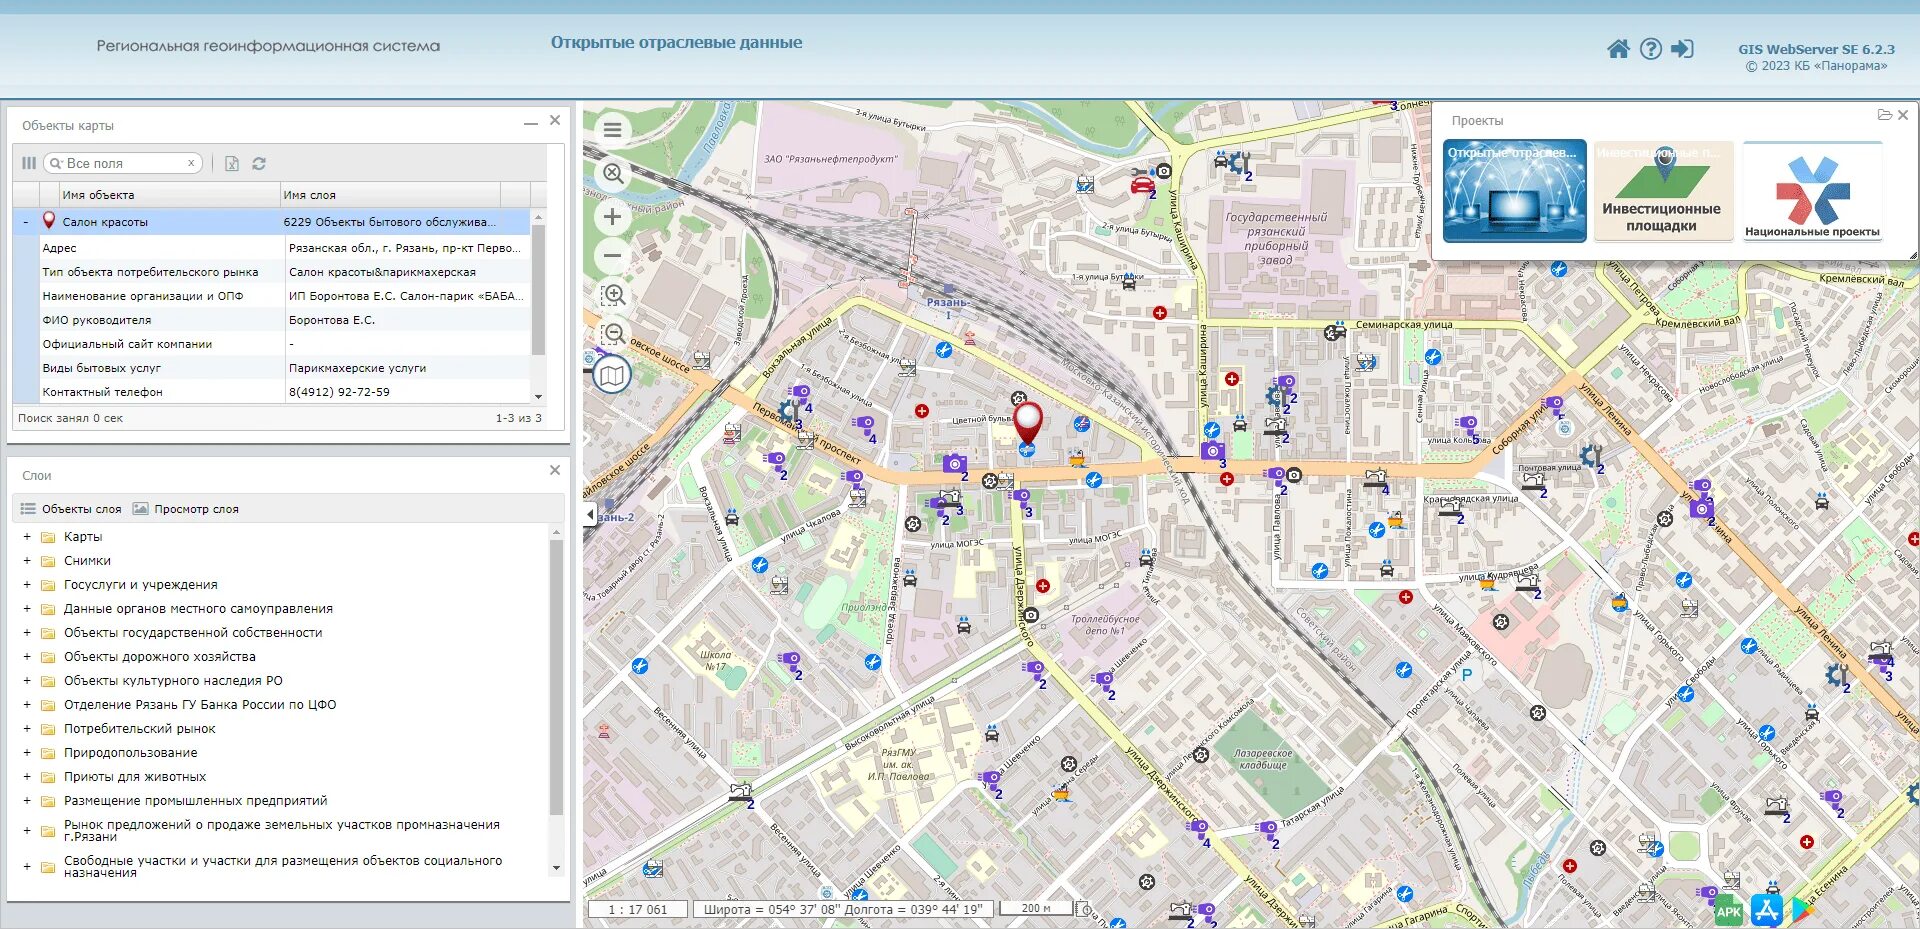Collapse the left side panels arrow

click(590, 514)
